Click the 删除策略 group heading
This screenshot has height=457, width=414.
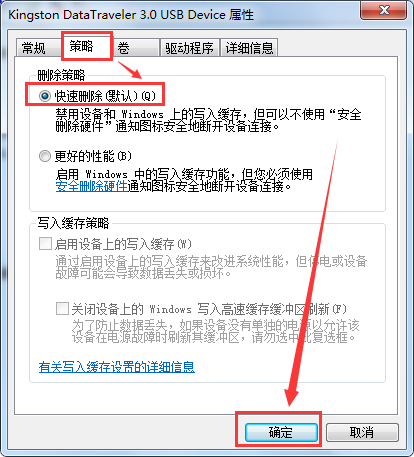(61, 75)
